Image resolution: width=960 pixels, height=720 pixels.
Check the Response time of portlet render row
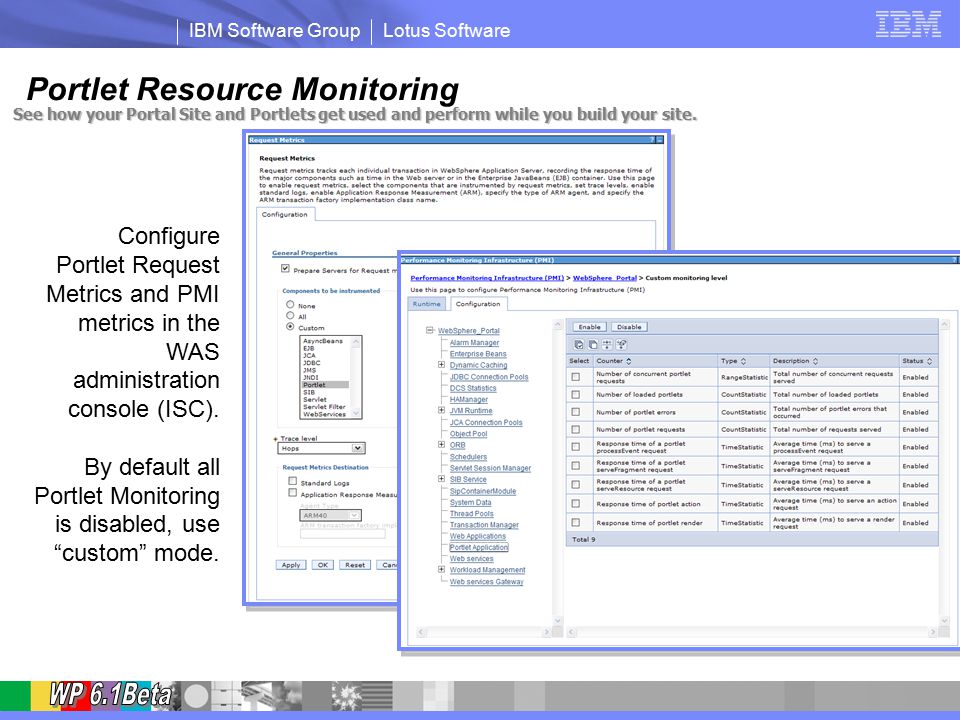point(576,523)
